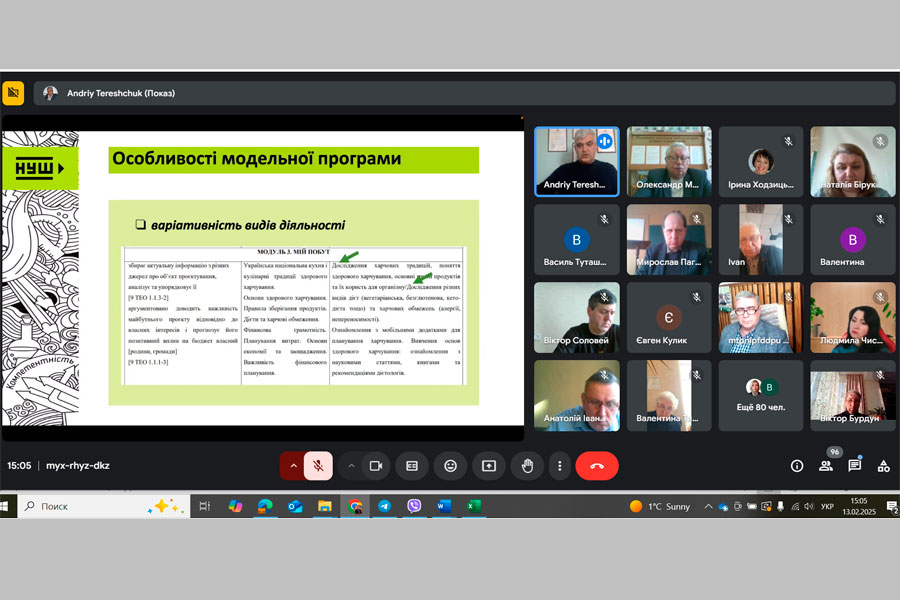
Task: Select Олександр М... video tile
Action: tap(669, 162)
